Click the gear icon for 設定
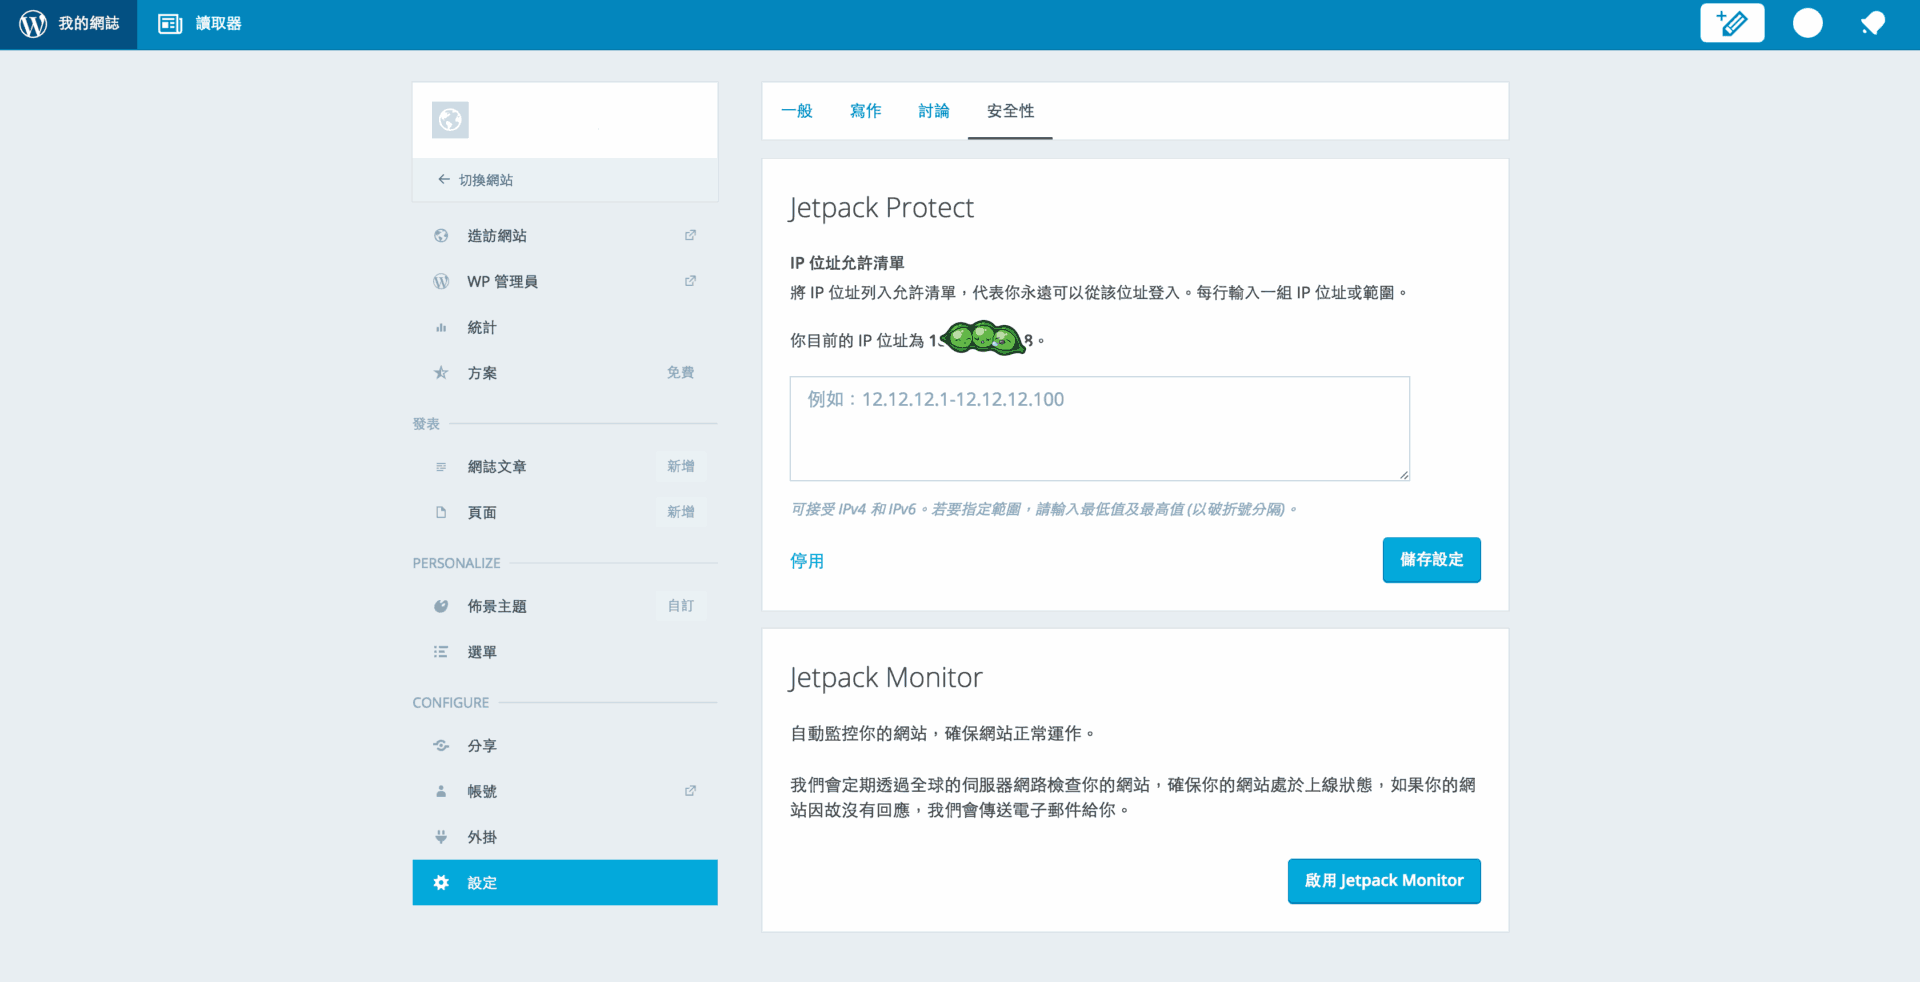This screenshot has width=1920, height=982. [441, 883]
